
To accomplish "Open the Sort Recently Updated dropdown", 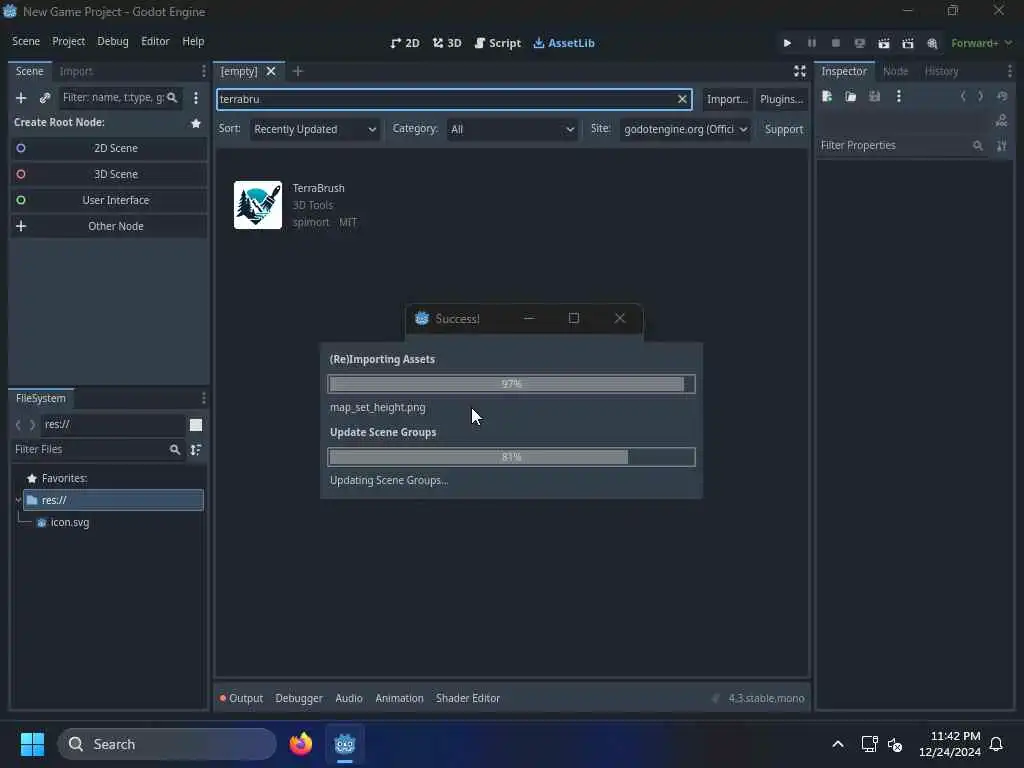I will 315,129.
